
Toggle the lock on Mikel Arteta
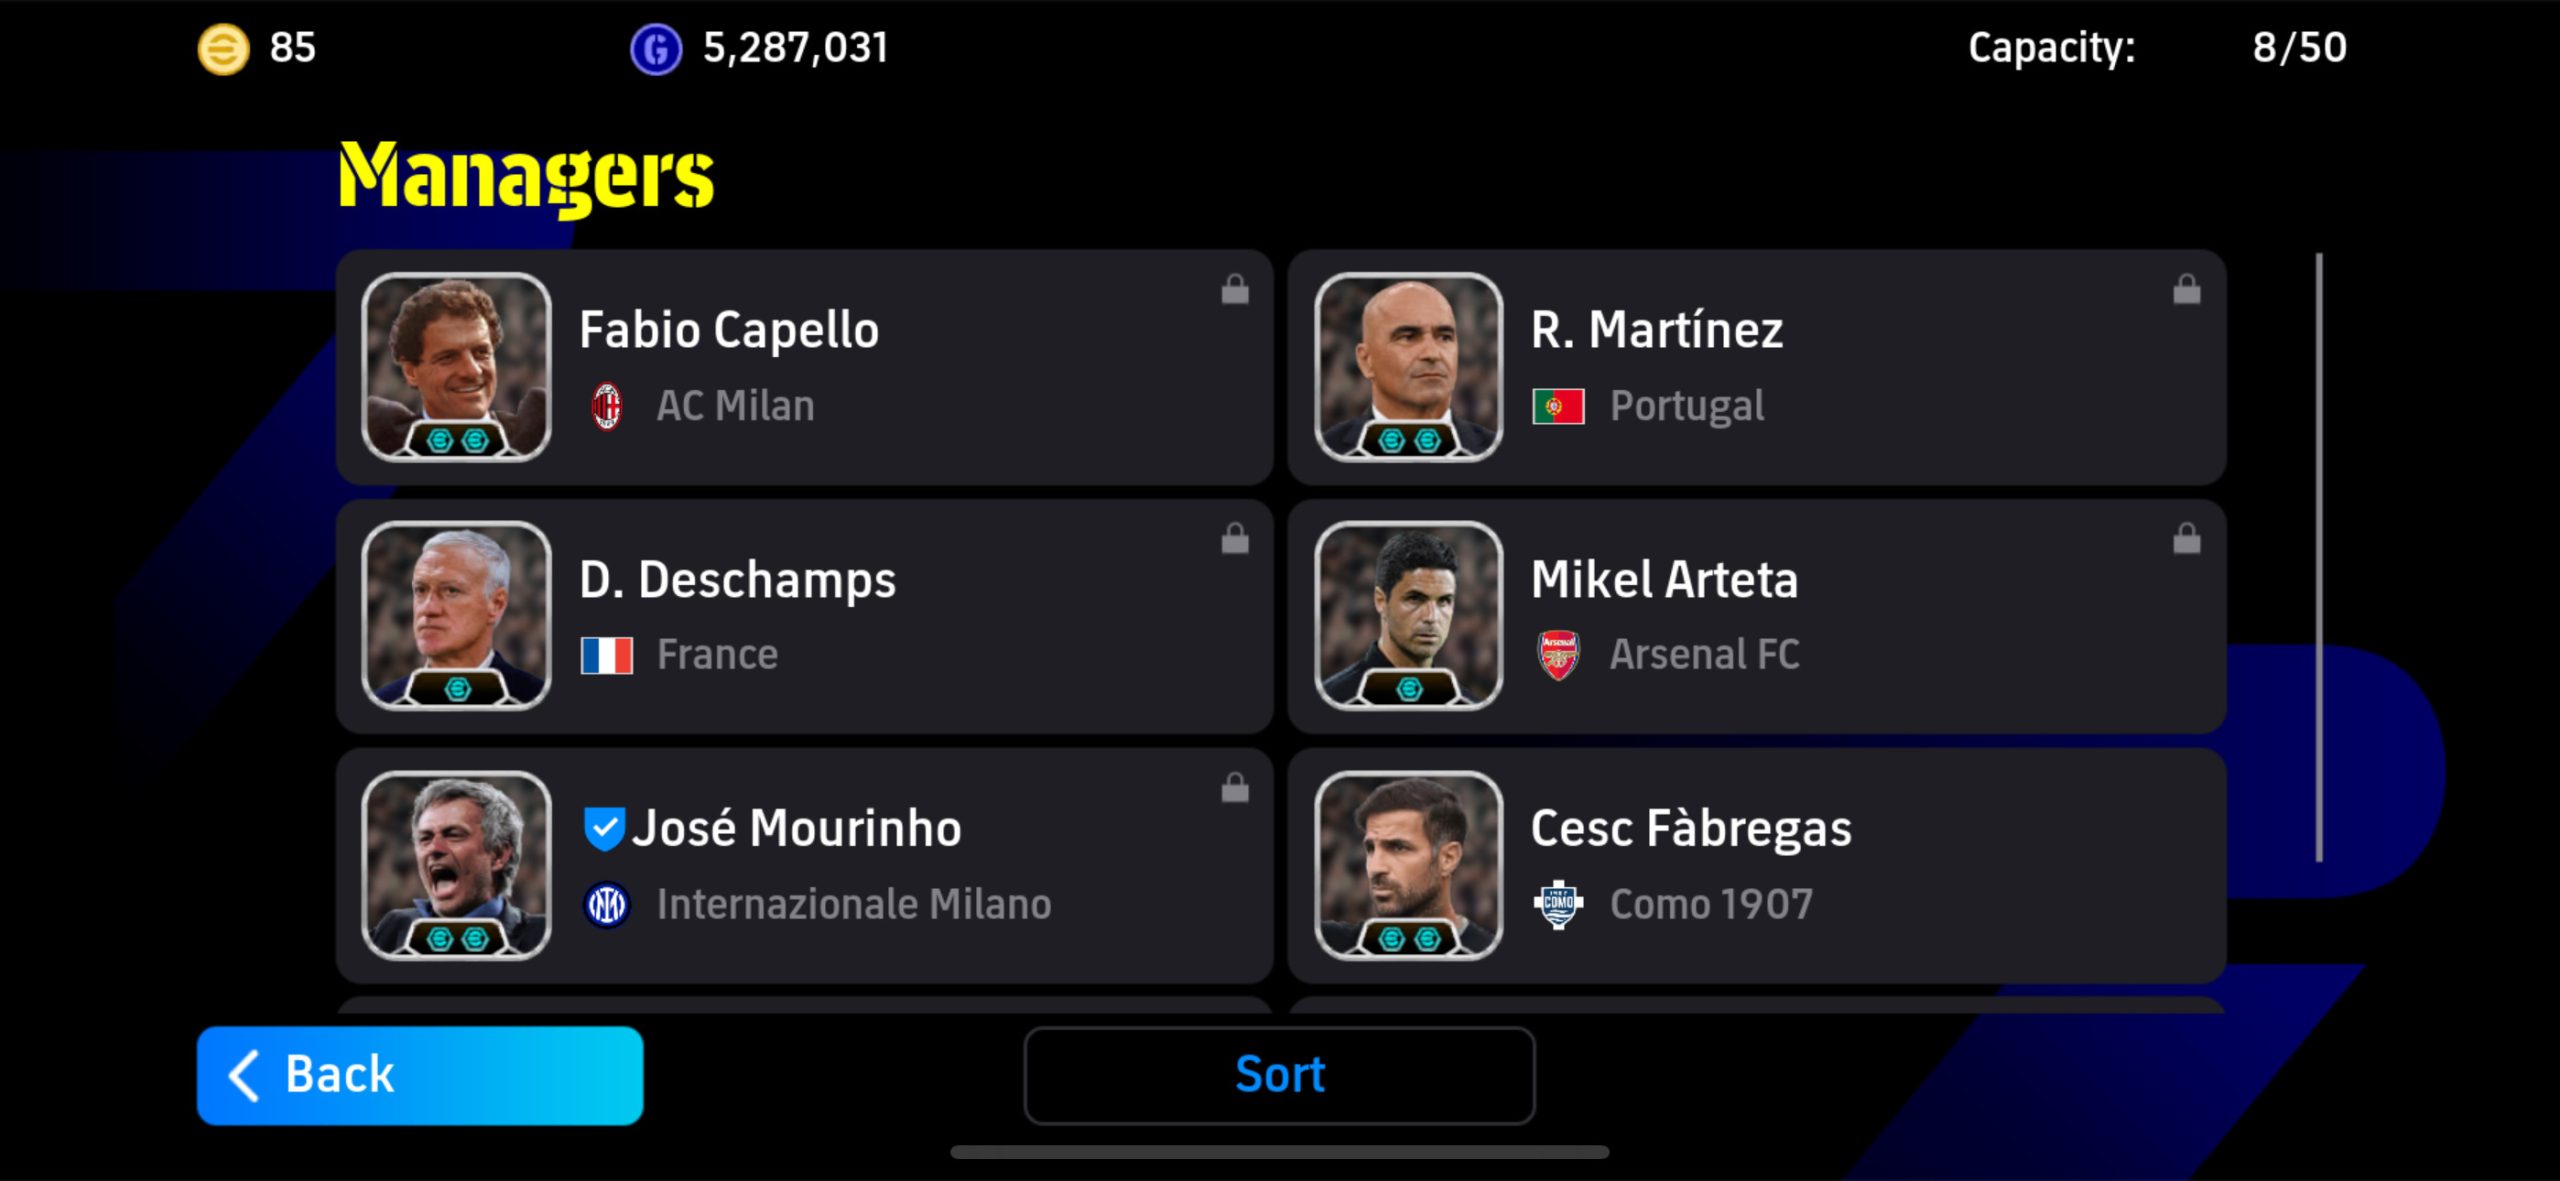click(x=2187, y=539)
